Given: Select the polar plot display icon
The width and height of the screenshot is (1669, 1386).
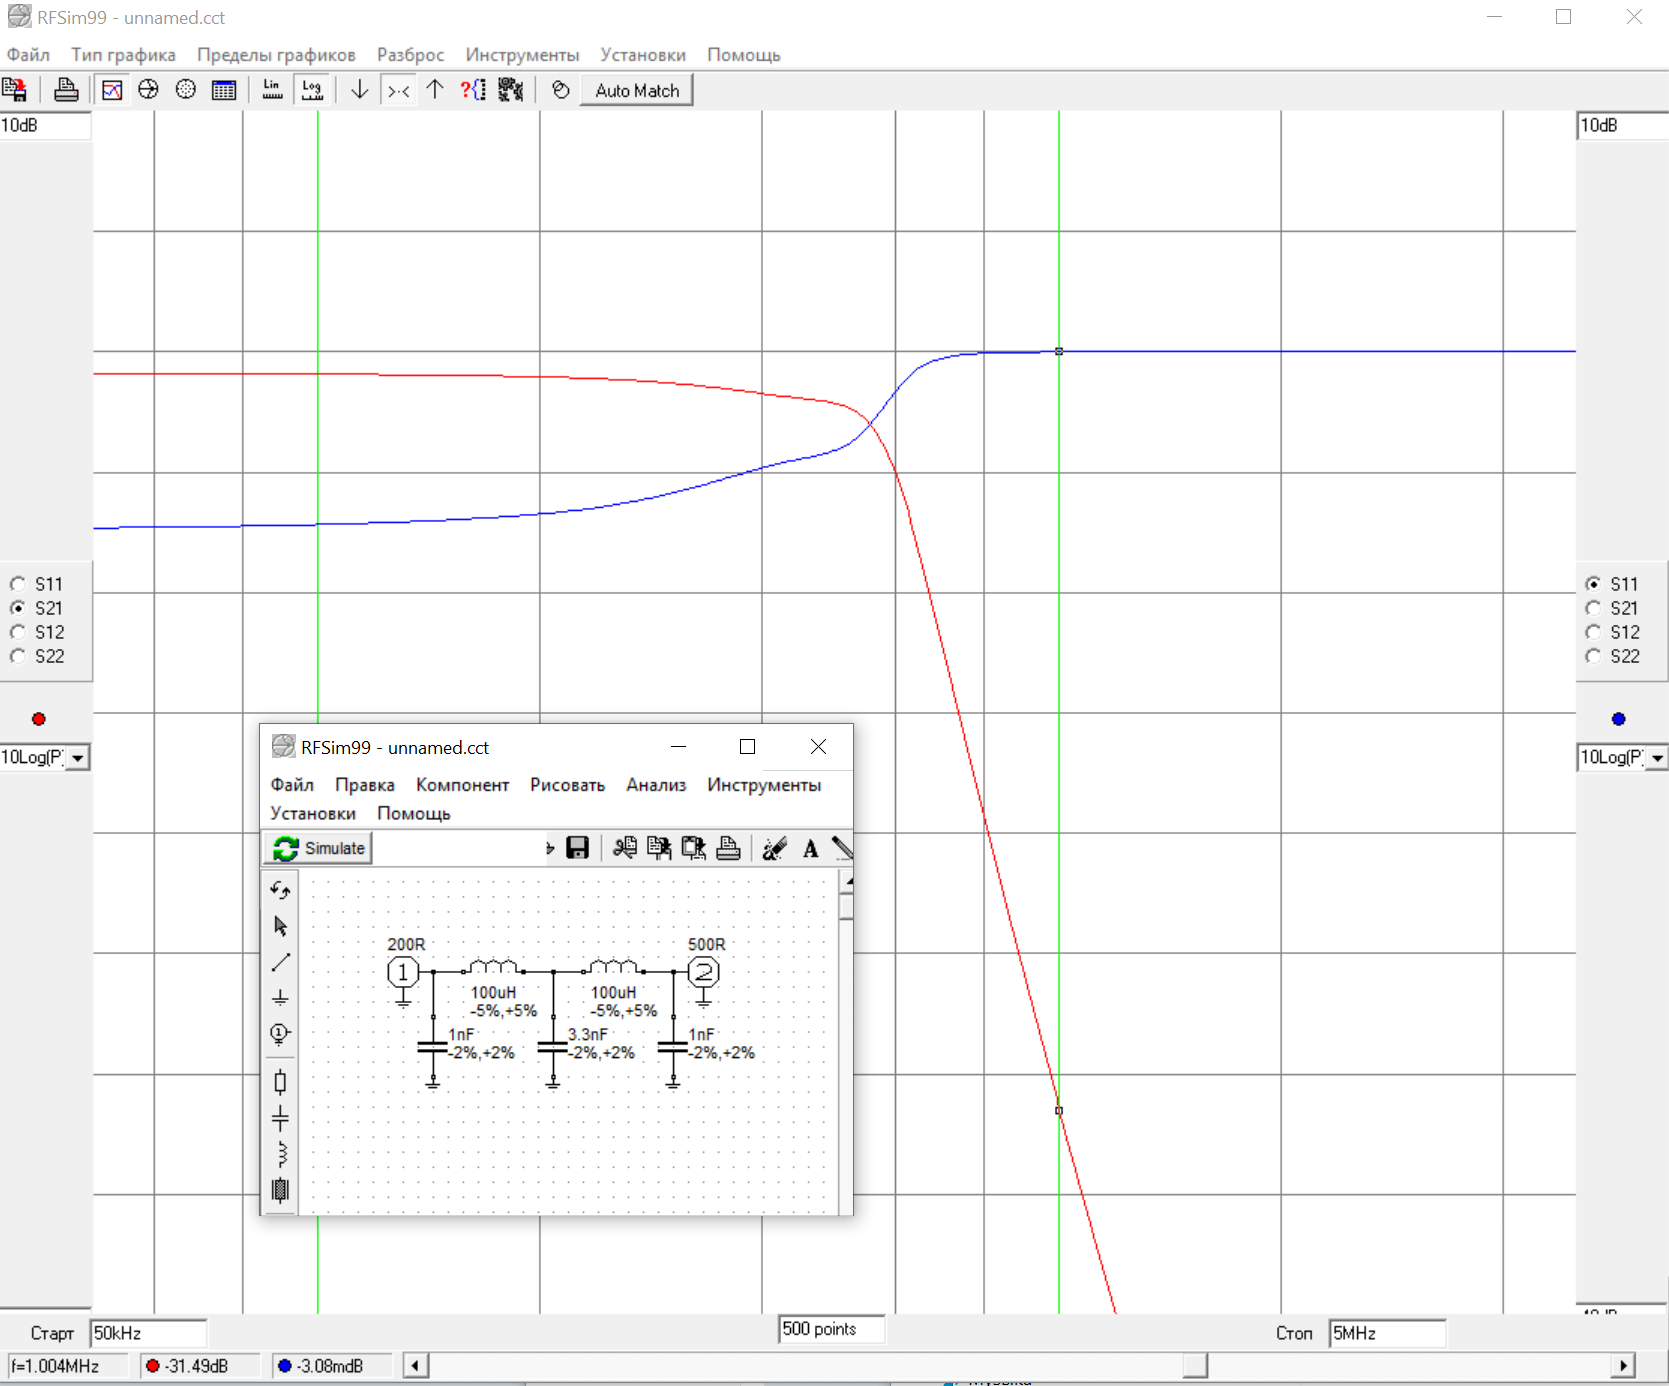Looking at the screenshot, I should [x=186, y=90].
